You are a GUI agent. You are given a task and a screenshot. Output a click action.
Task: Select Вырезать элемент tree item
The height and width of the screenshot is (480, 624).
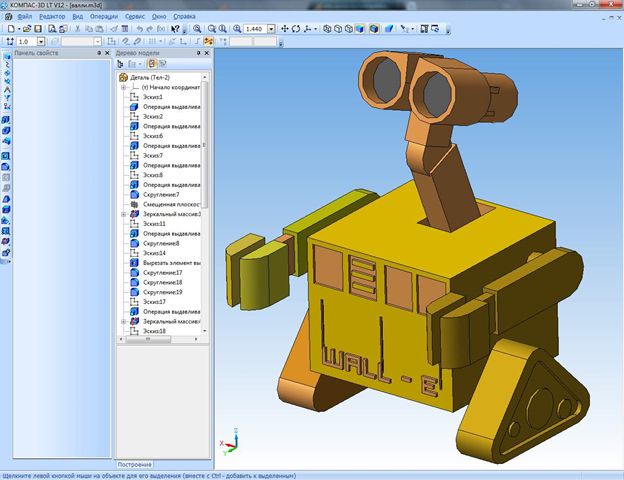pyautogui.click(x=172, y=263)
